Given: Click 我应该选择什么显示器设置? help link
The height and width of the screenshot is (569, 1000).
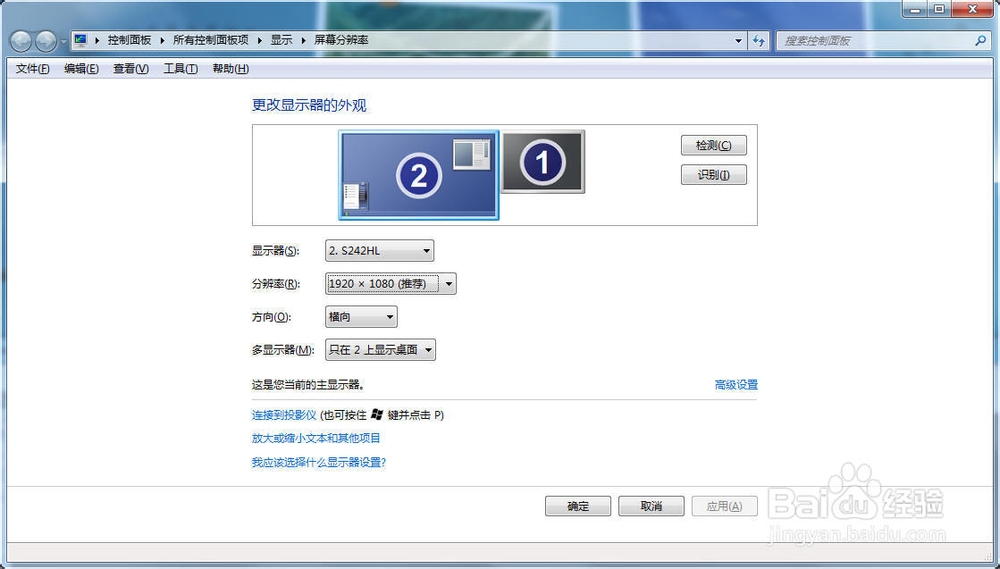Looking at the screenshot, I should [319, 462].
